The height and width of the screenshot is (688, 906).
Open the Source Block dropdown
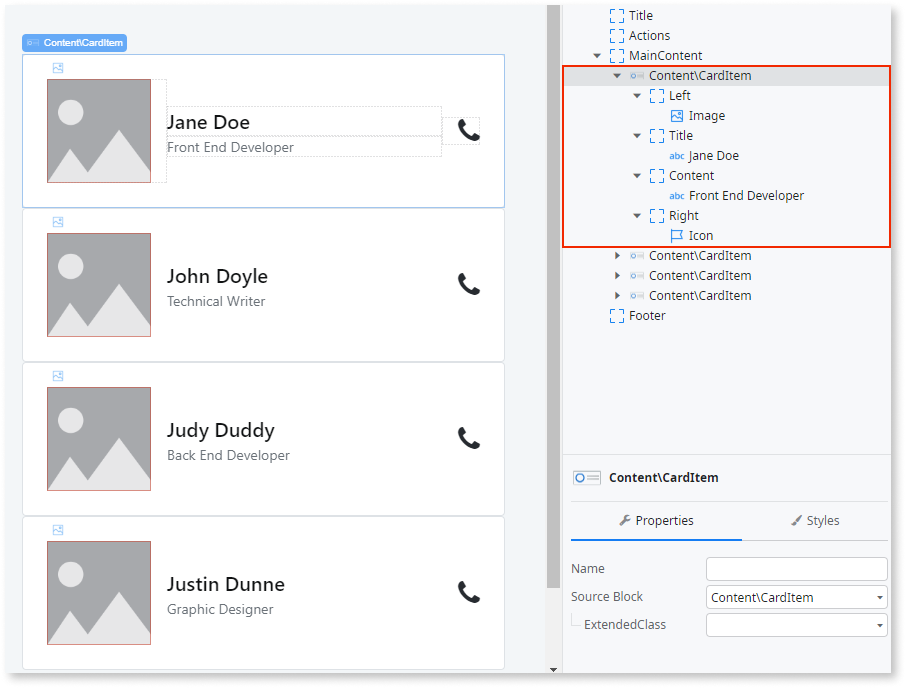pos(880,596)
